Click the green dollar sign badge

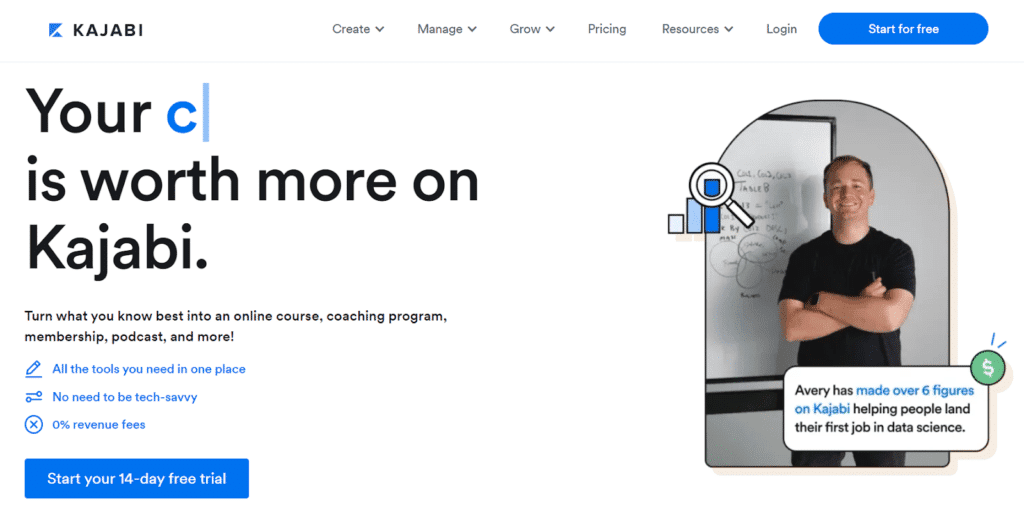(x=987, y=368)
